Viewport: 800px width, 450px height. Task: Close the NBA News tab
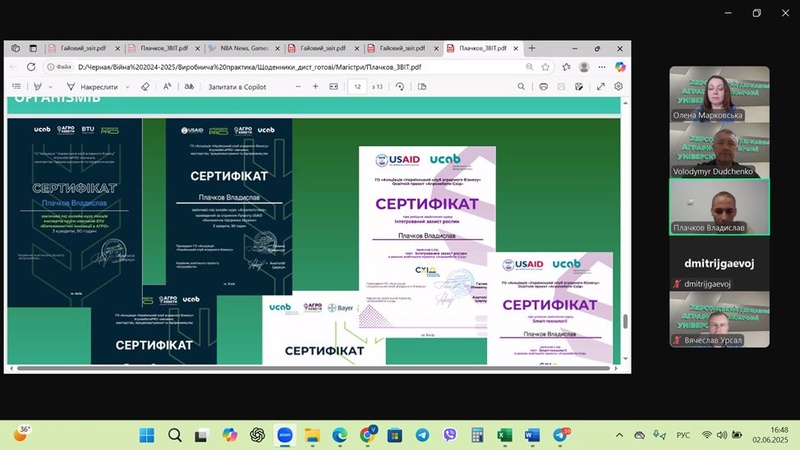click(x=278, y=48)
